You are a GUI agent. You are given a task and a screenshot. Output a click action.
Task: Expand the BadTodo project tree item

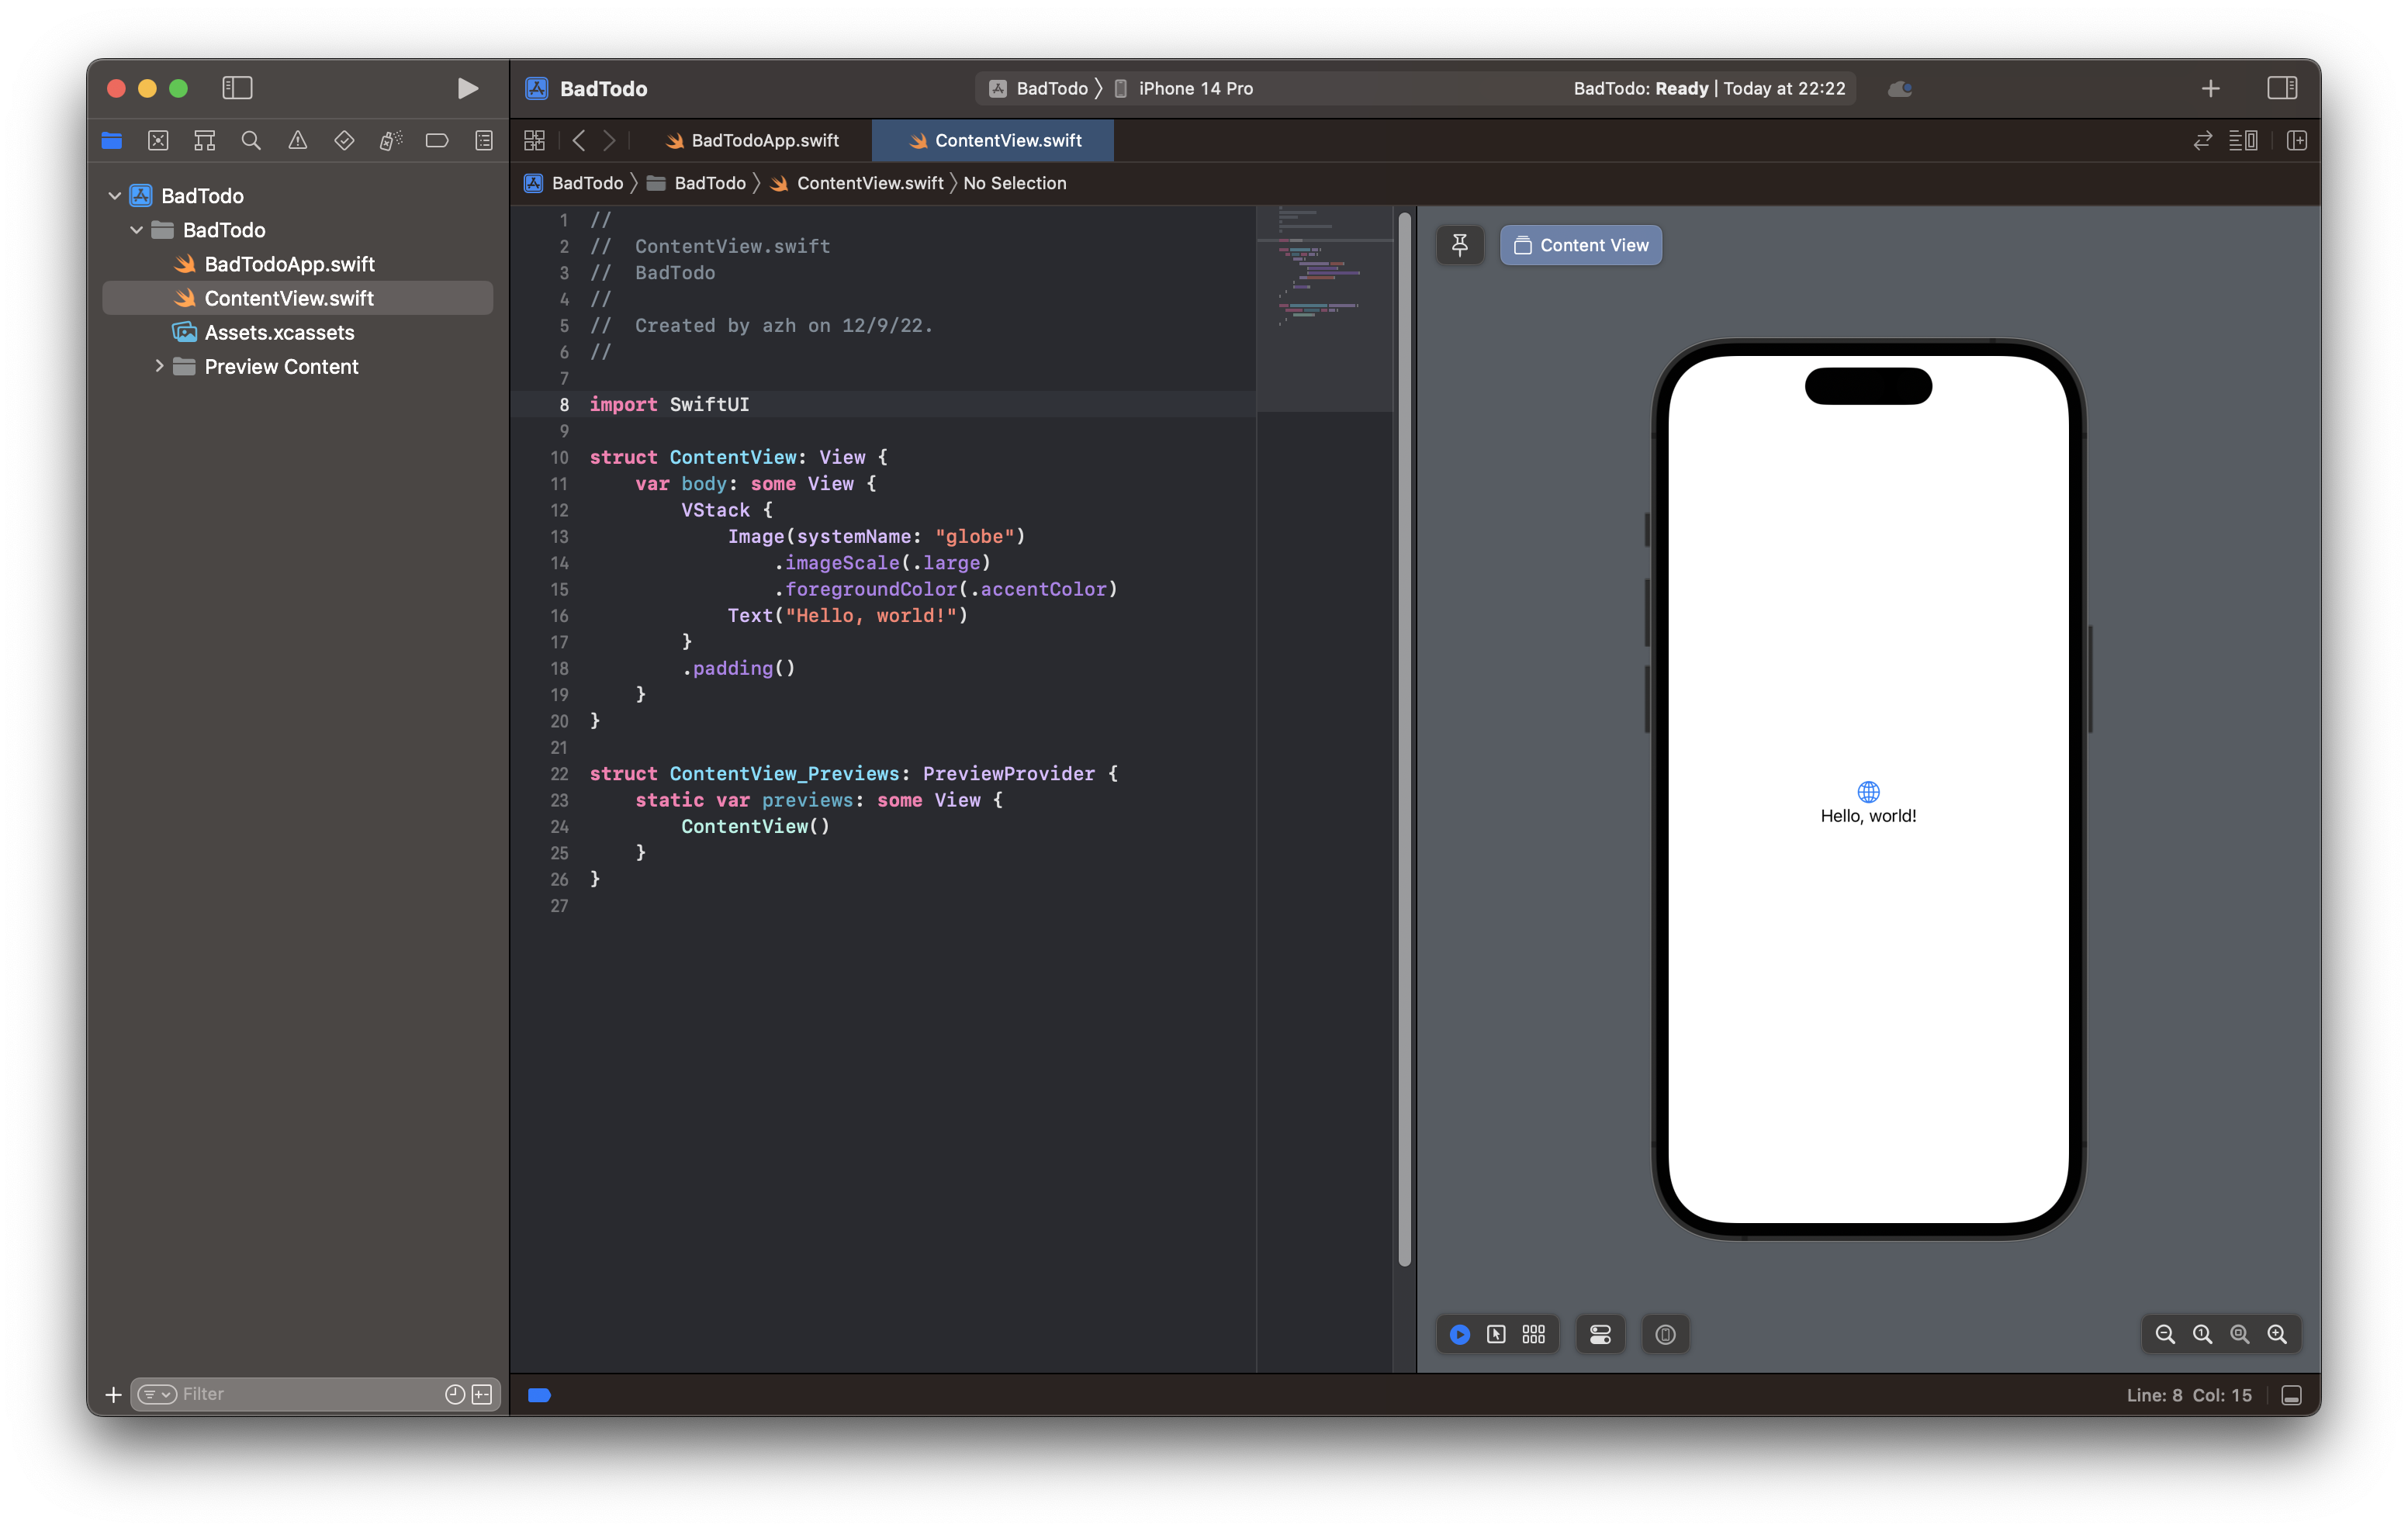pyautogui.click(x=112, y=195)
